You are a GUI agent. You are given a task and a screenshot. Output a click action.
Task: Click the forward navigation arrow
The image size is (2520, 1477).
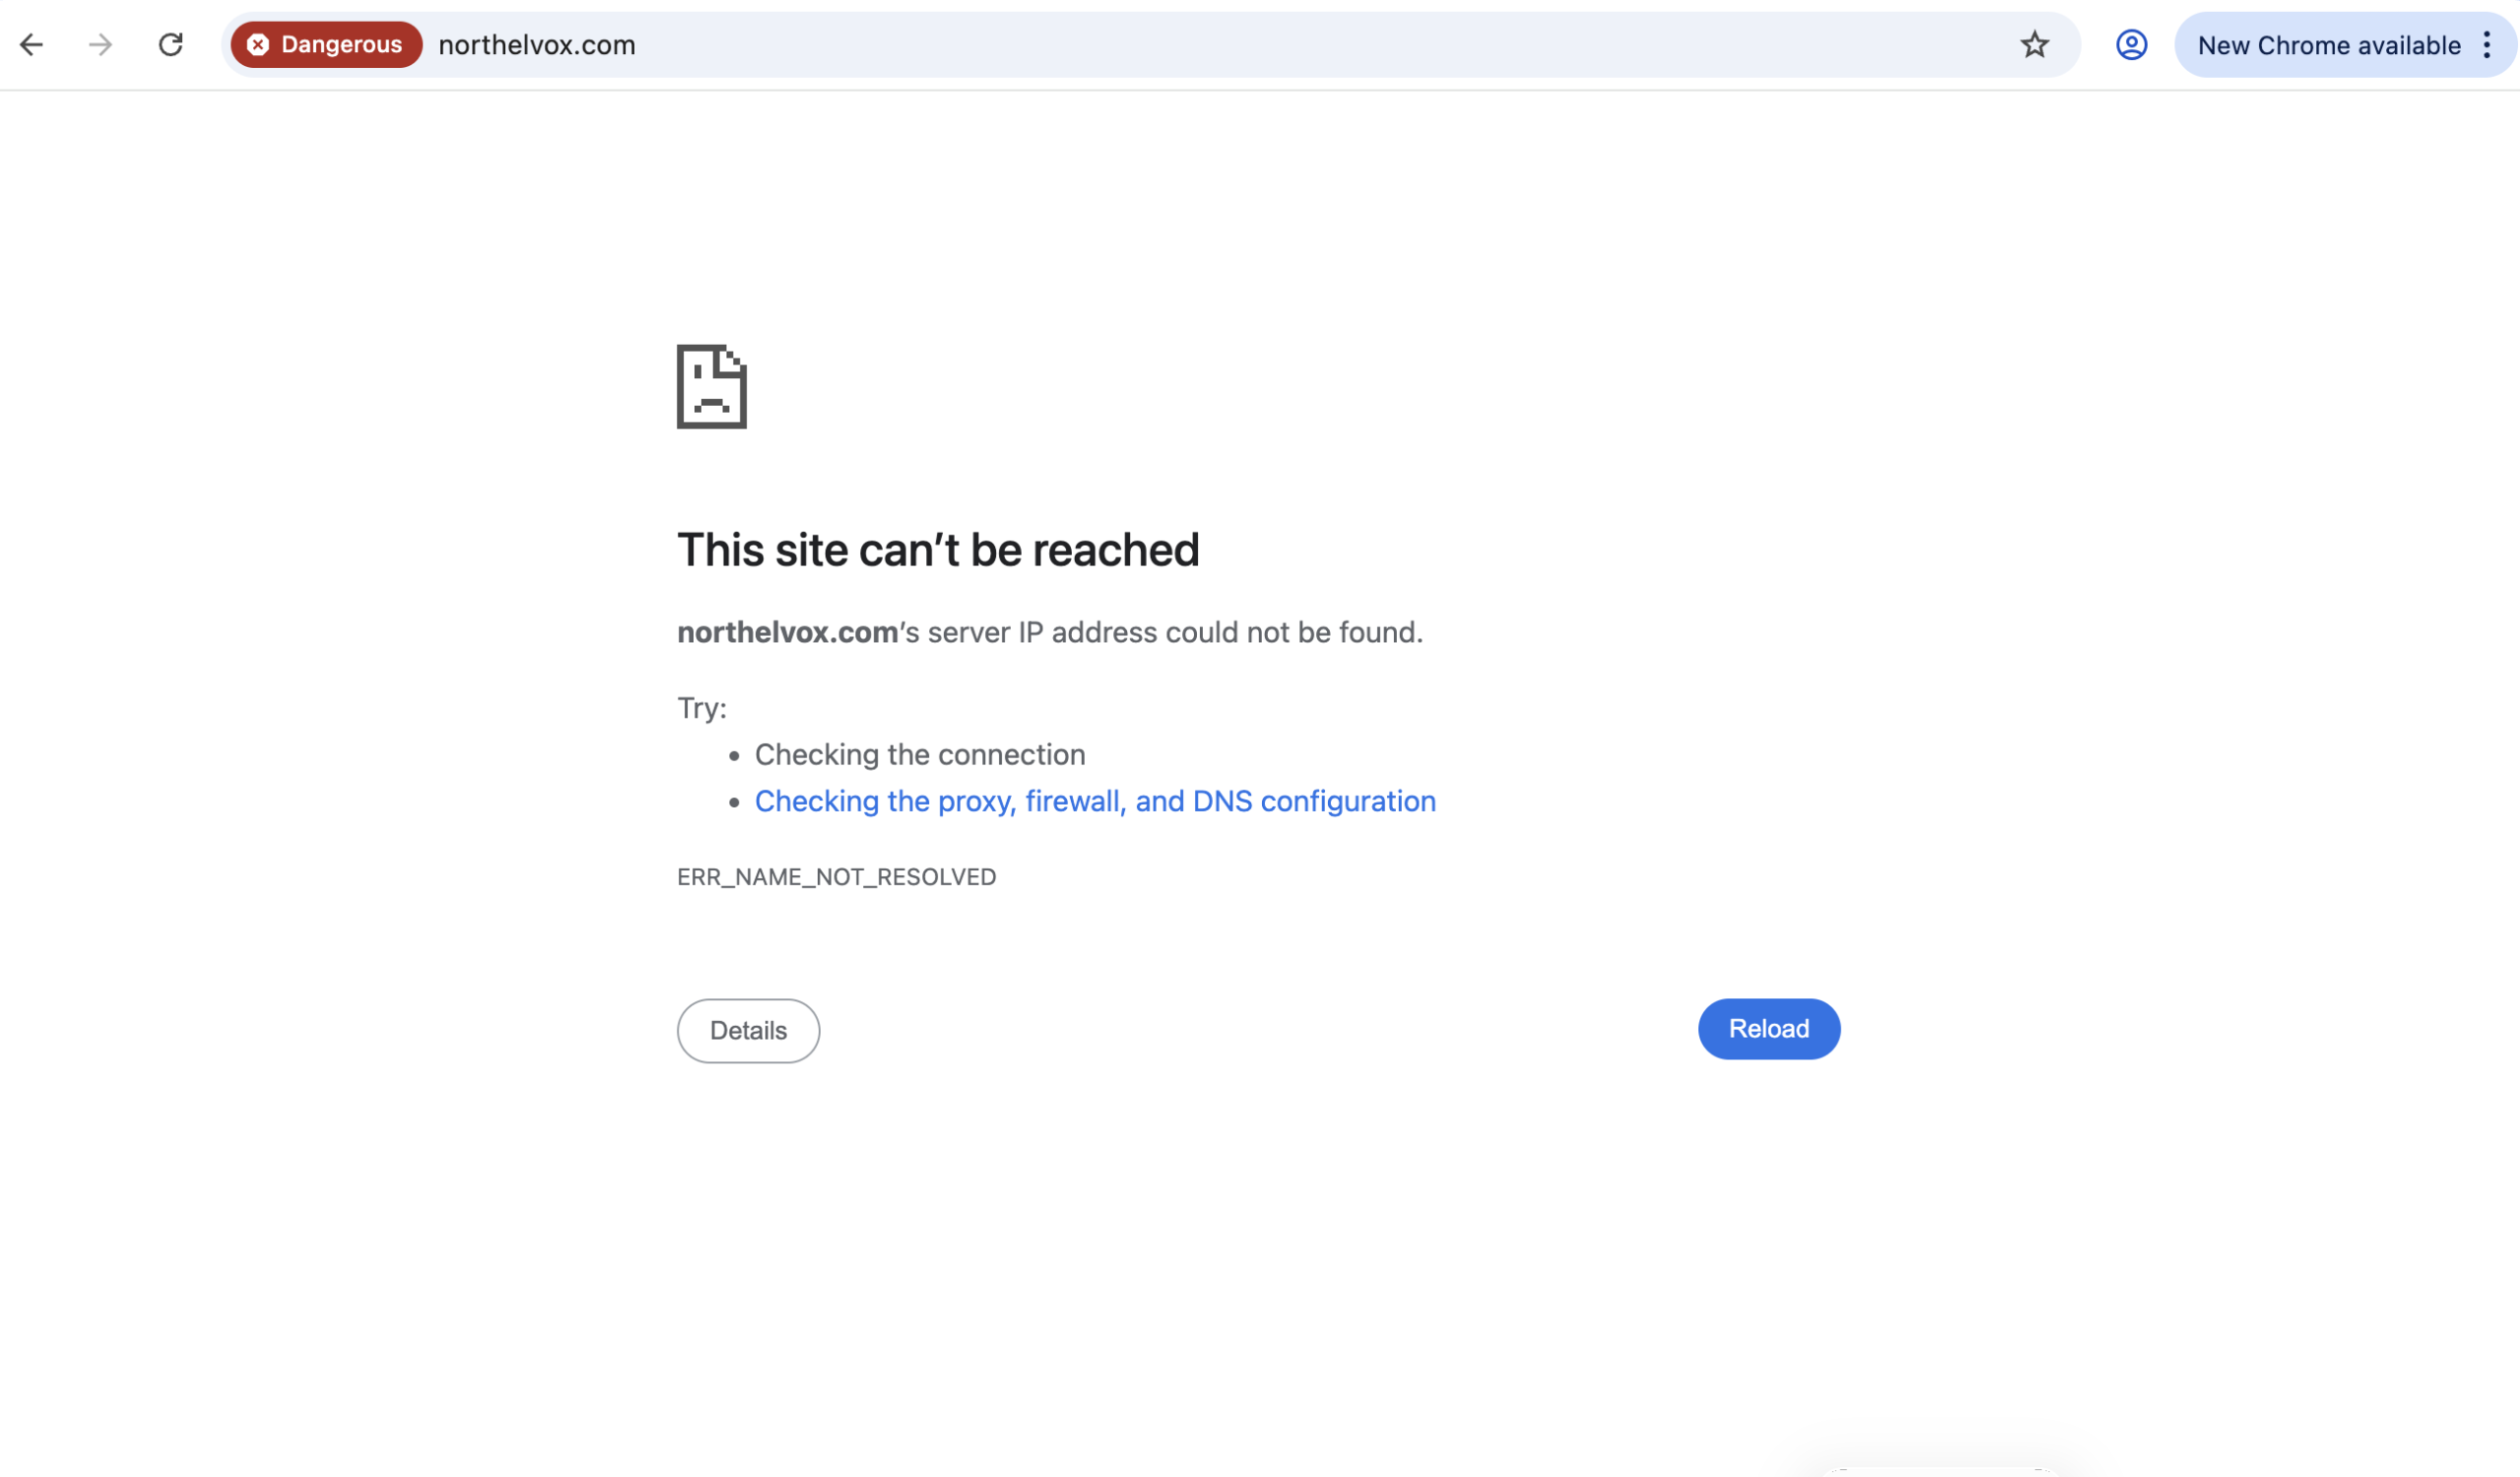(x=100, y=45)
